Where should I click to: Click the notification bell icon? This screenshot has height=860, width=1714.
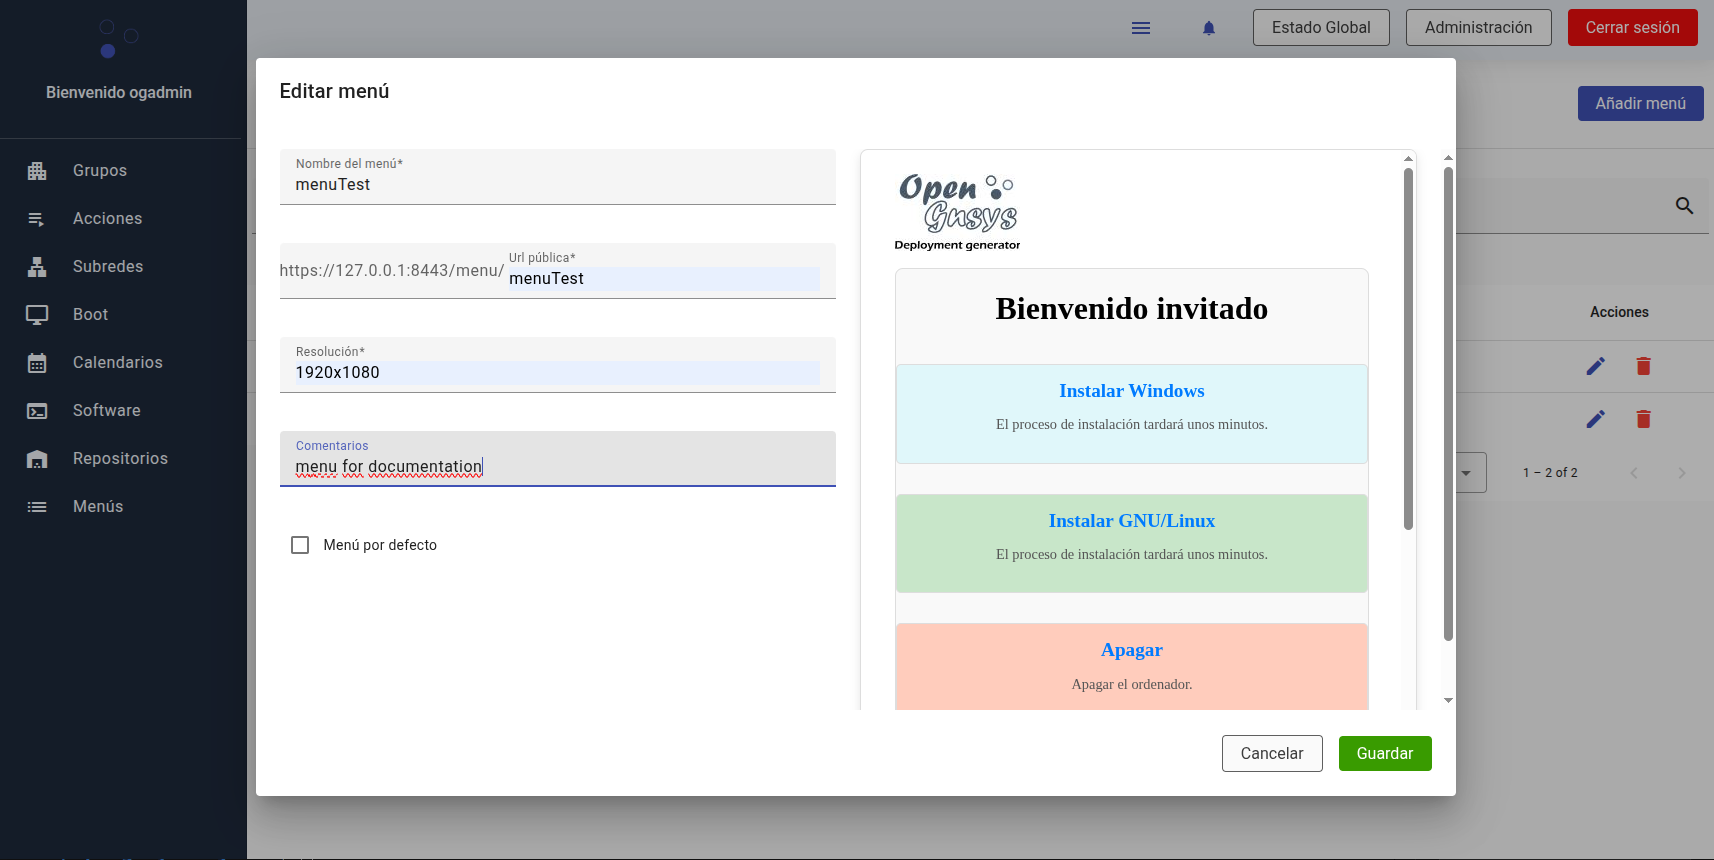click(x=1208, y=28)
